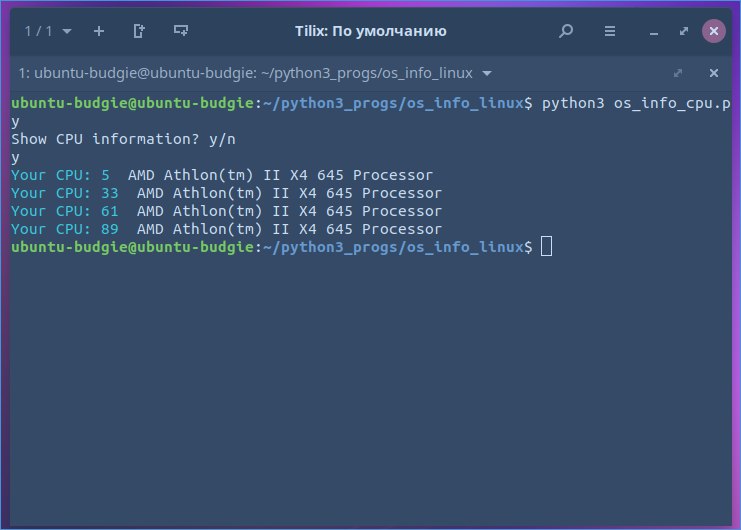This screenshot has height=530, width=741.
Task: Close the terminal pane
Action: click(714, 74)
